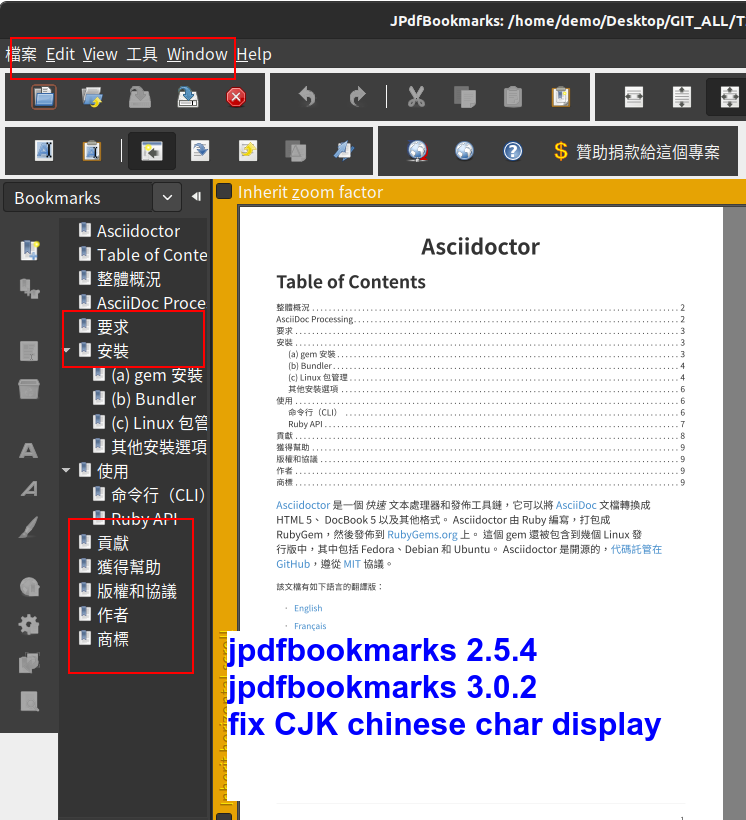
Task: Click the Bookmarks panel title label
Action: tap(58, 198)
